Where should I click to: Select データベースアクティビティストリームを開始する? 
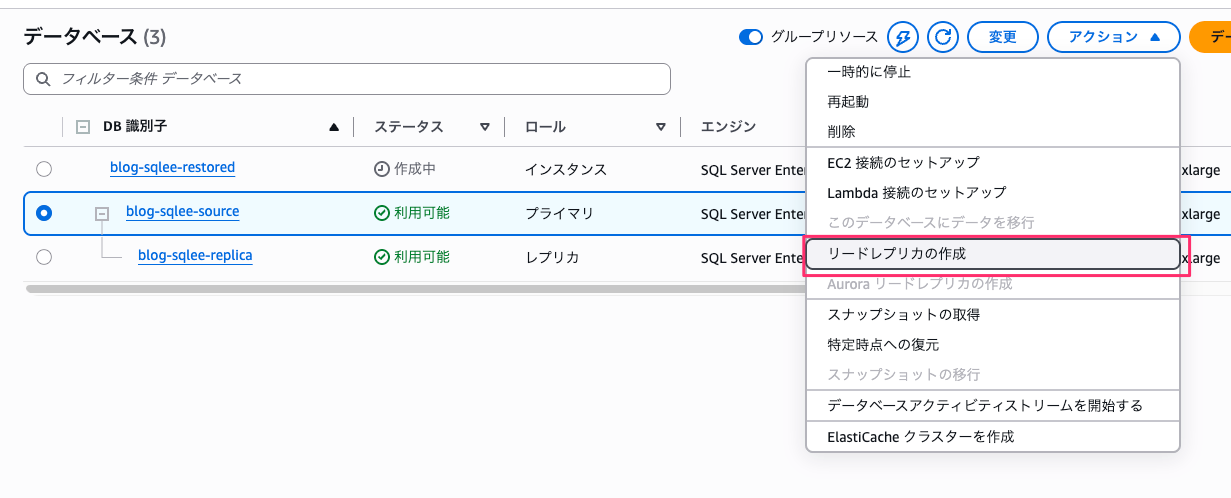tap(993, 405)
